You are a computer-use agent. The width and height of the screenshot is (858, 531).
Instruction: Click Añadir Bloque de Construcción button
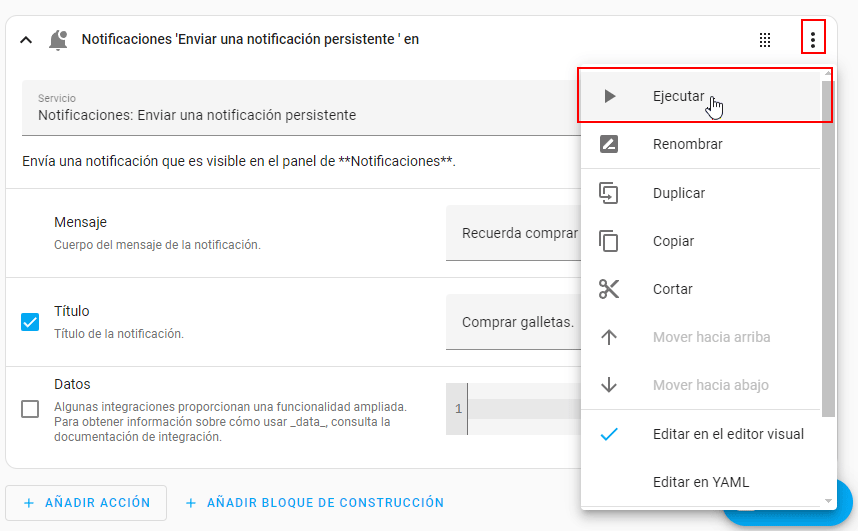pyautogui.click(x=314, y=503)
